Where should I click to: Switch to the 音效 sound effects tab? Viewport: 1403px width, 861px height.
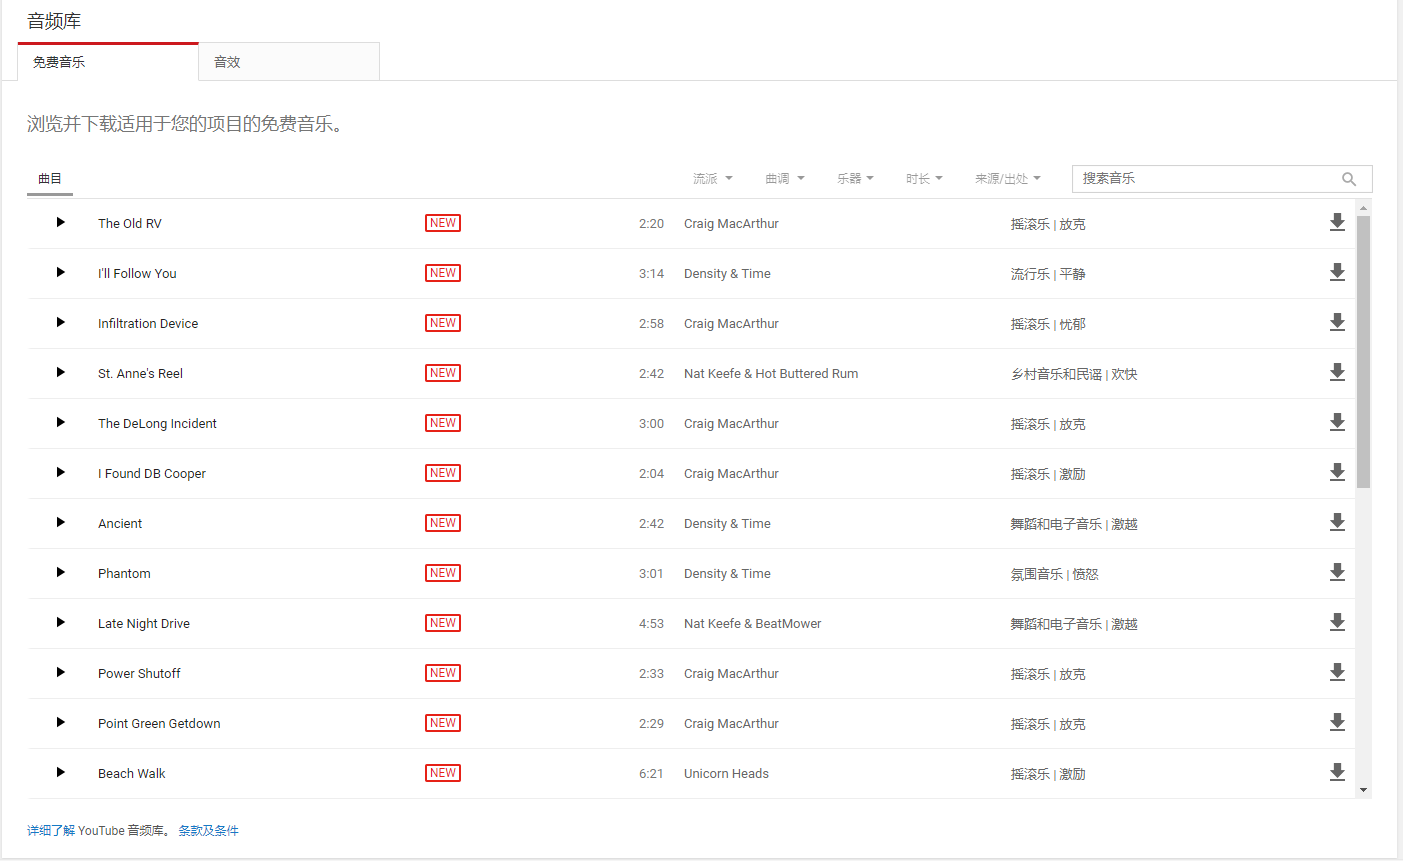288,62
